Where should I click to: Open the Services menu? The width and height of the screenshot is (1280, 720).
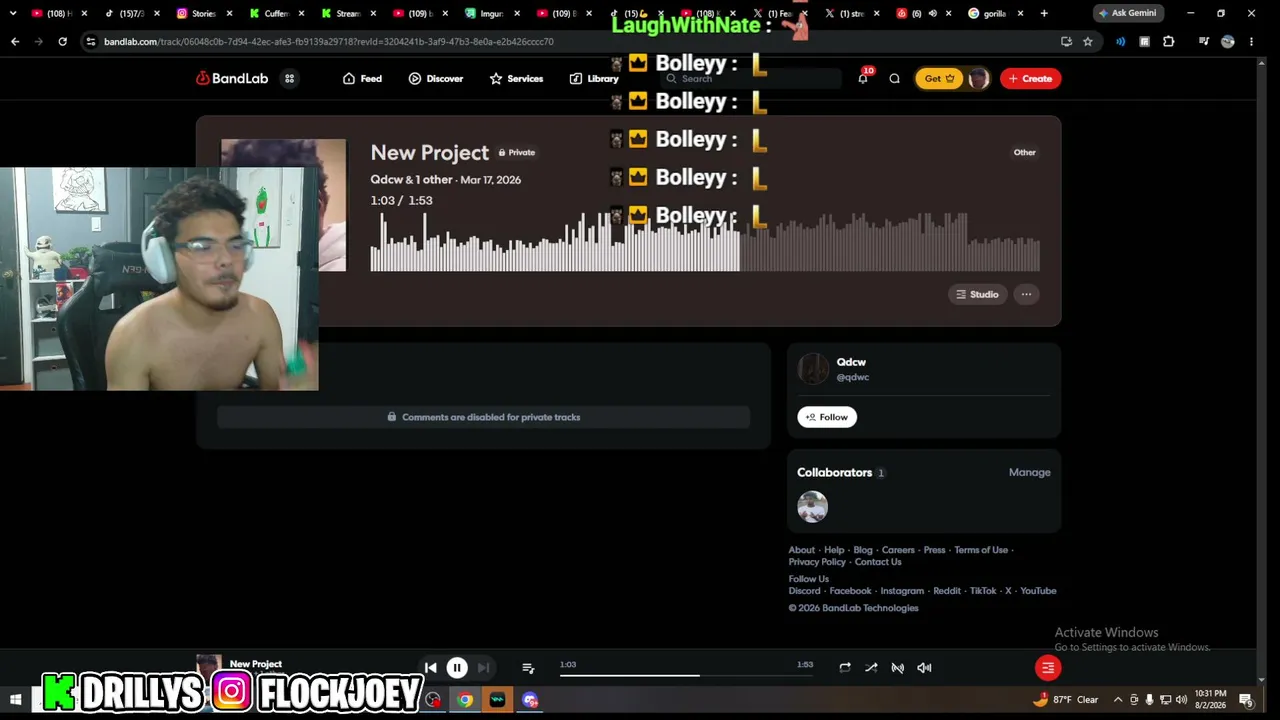click(x=516, y=78)
